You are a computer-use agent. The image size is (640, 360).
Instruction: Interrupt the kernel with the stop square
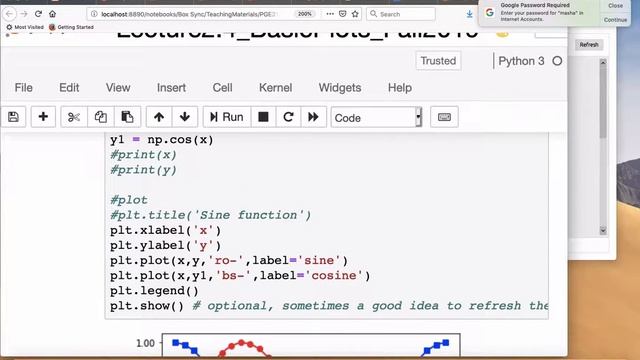(263, 117)
